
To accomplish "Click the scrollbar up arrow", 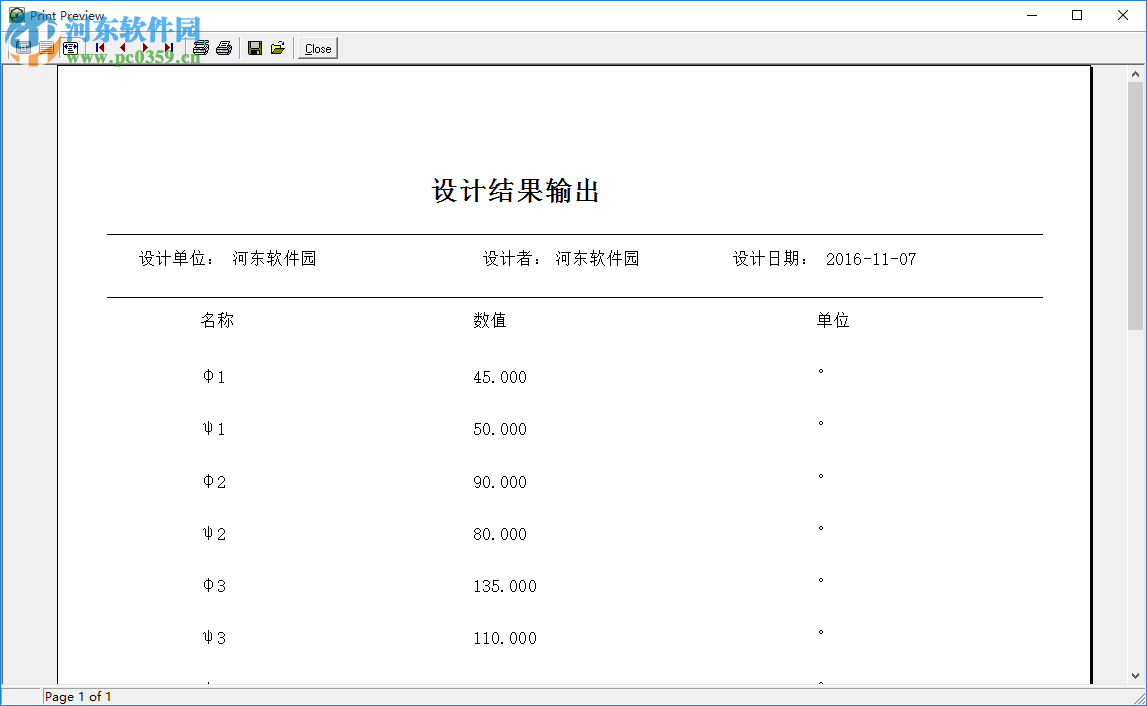I will pos(1136,71).
